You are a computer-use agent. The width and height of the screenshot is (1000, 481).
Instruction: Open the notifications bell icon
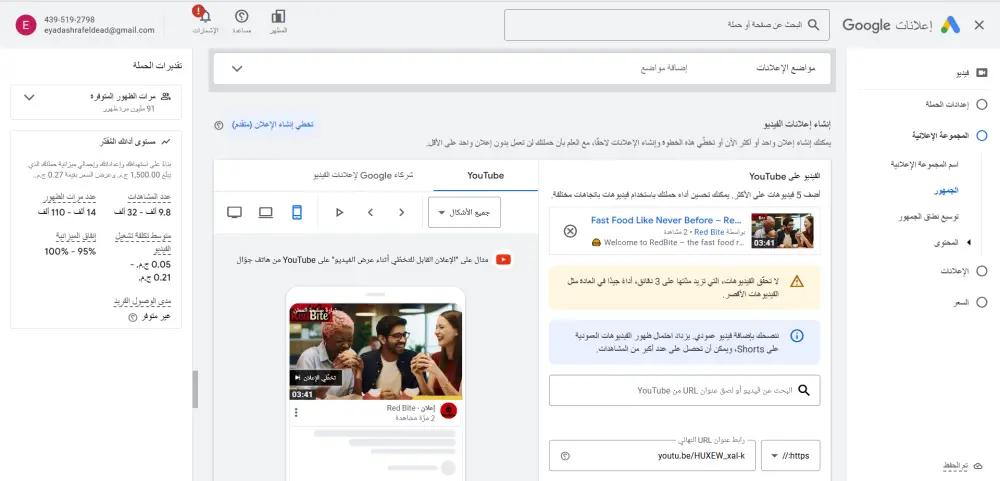click(204, 15)
